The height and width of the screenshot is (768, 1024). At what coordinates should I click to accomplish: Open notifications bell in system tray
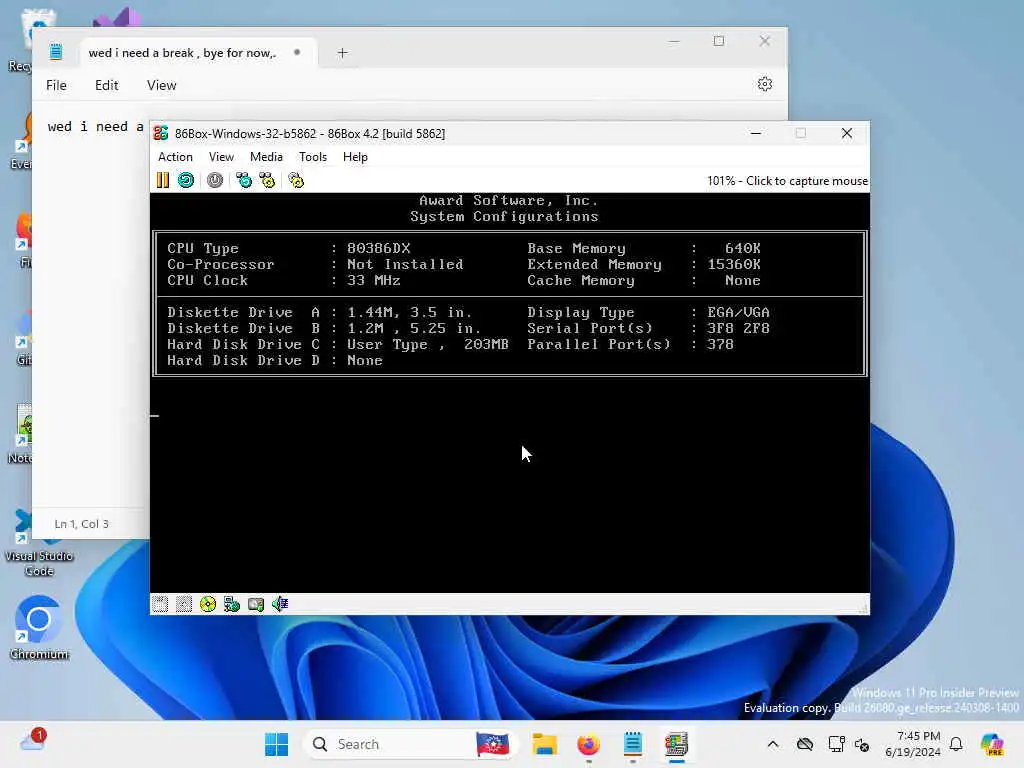956,744
